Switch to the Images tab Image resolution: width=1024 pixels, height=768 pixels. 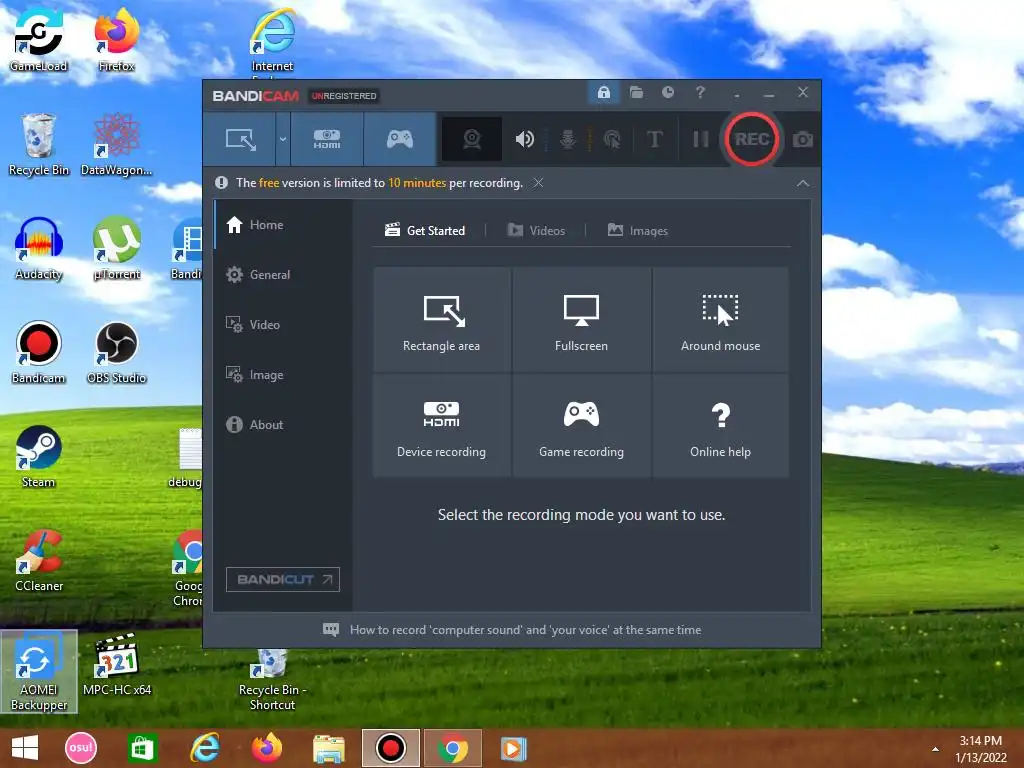[638, 231]
